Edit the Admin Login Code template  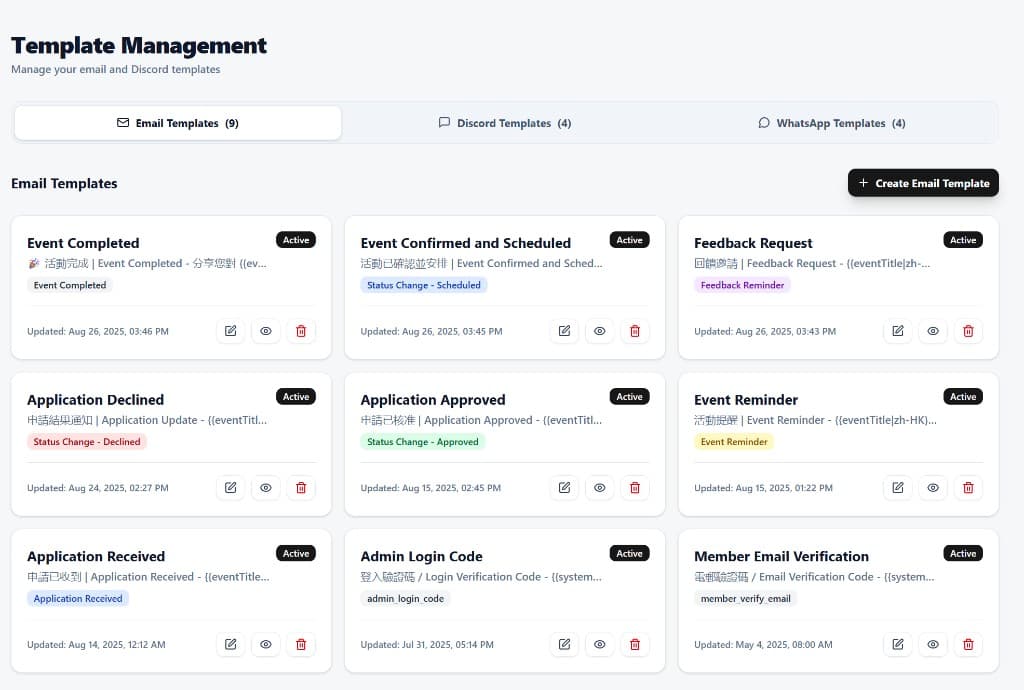564,644
